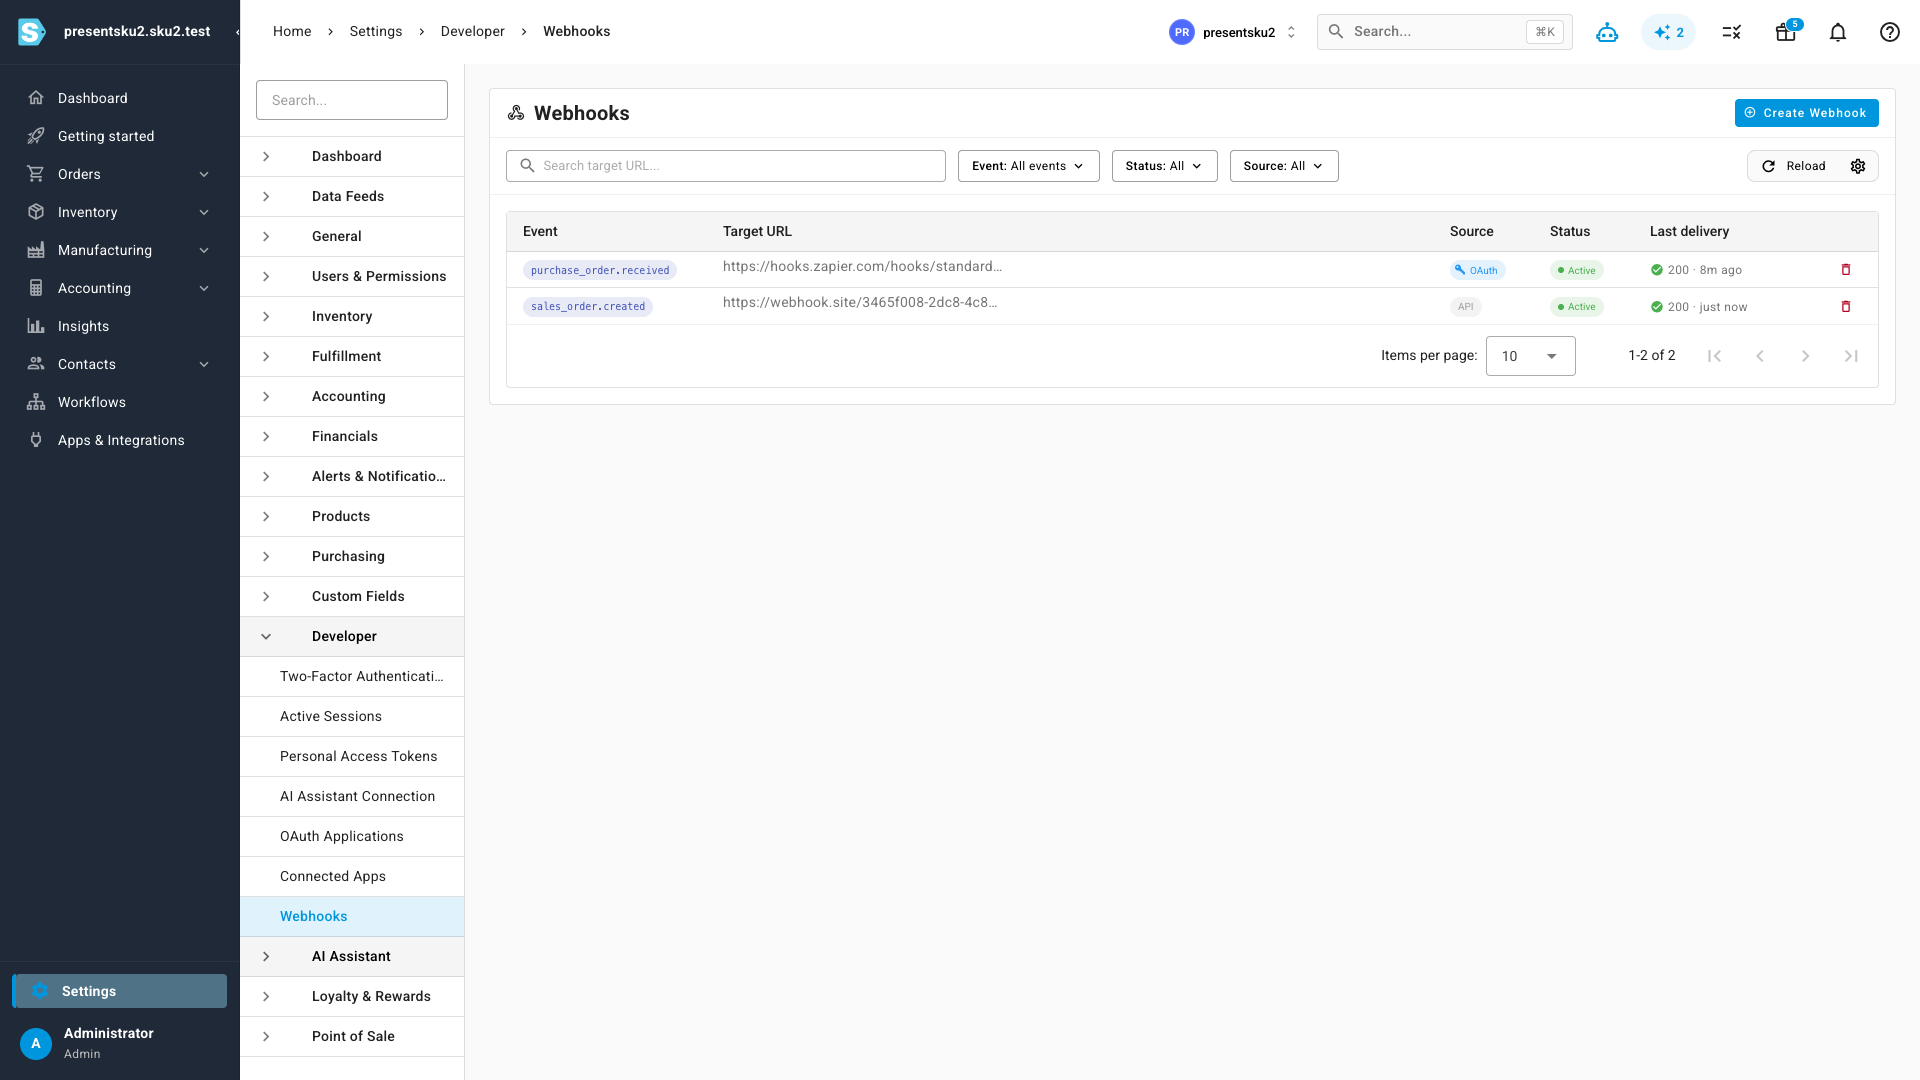This screenshot has height=1080, width=1920.
Task: Open the Event: All events filter
Action: 1028,166
